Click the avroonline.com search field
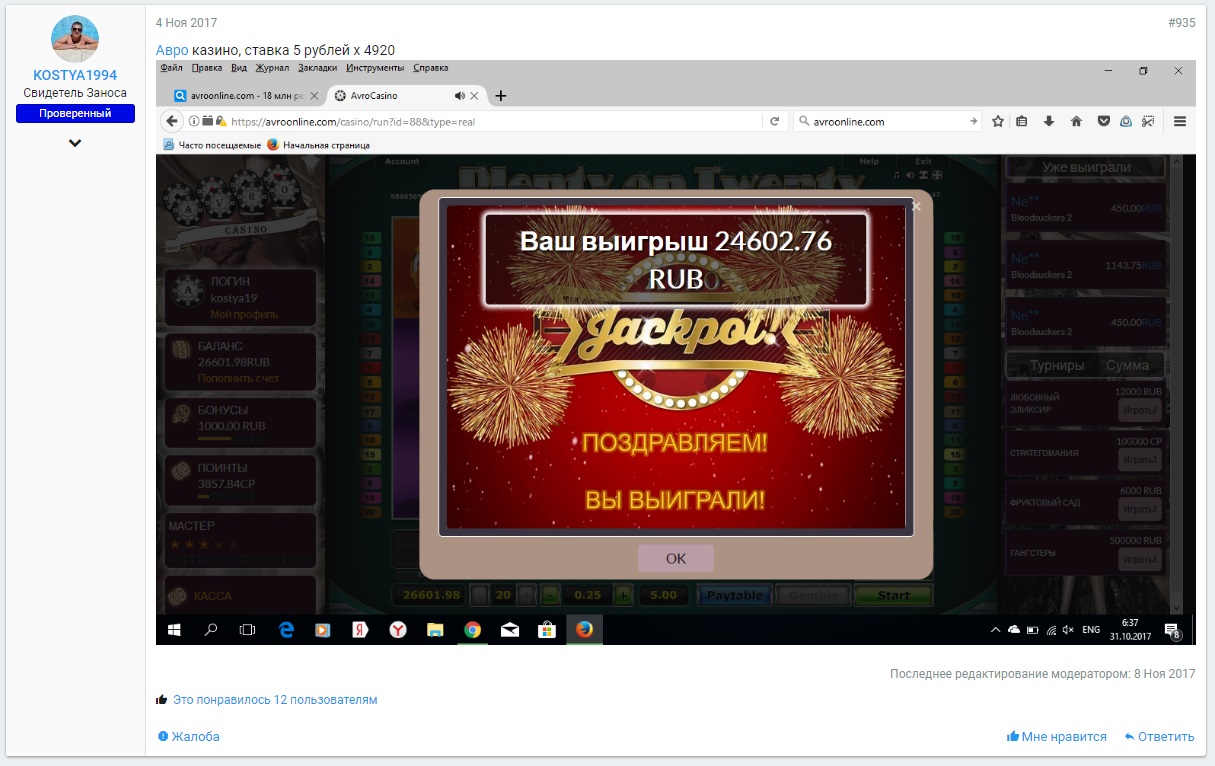This screenshot has width=1215, height=766. 887,121
